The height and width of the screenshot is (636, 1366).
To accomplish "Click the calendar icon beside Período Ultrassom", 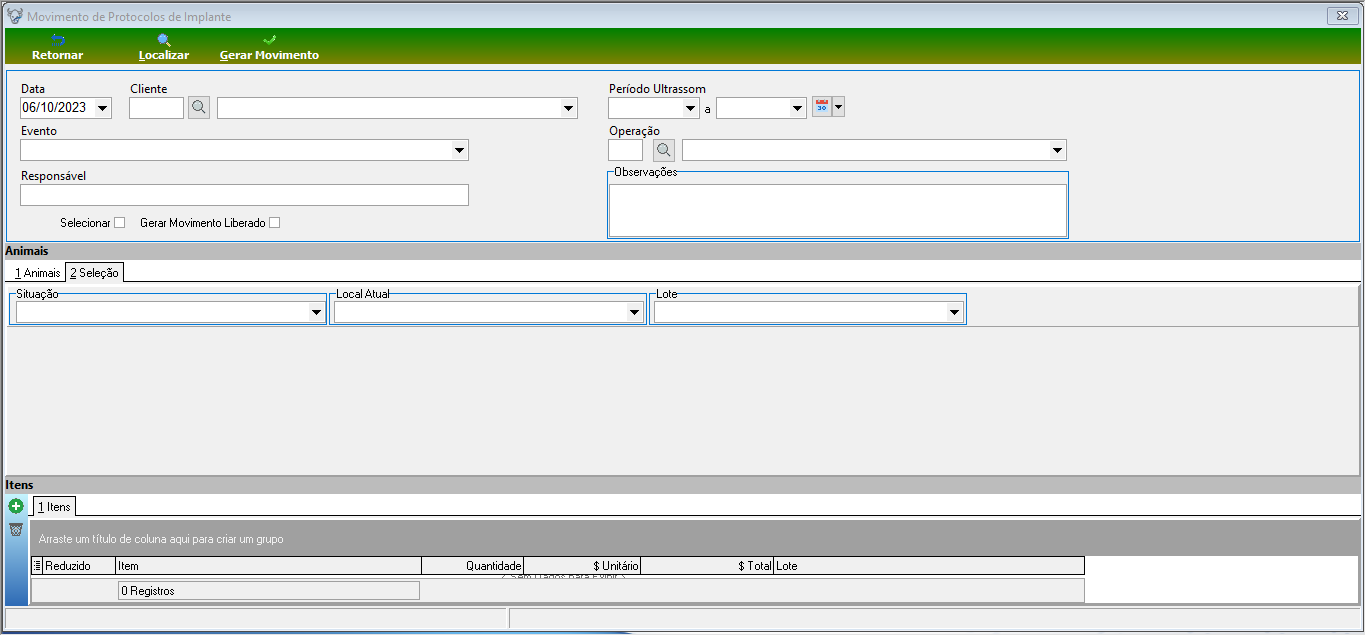I will pyautogui.click(x=822, y=107).
